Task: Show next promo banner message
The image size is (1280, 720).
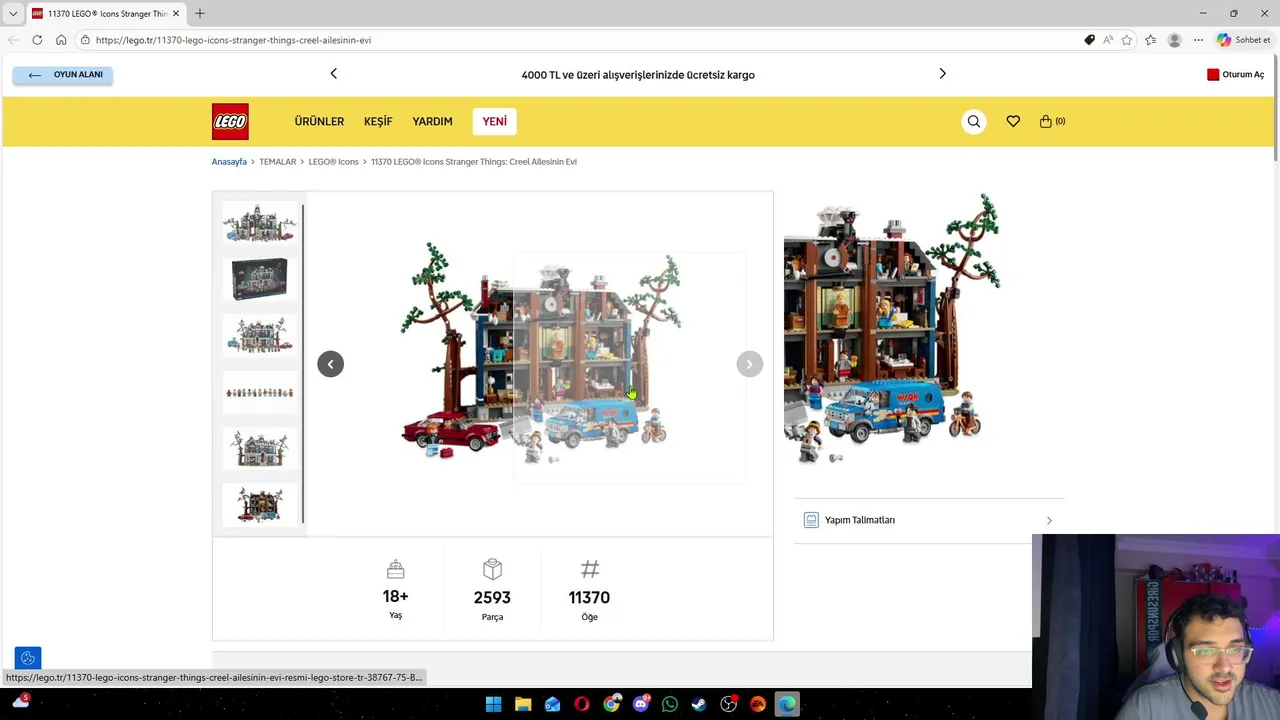Action: pyautogui.click(x=942, y=74)
